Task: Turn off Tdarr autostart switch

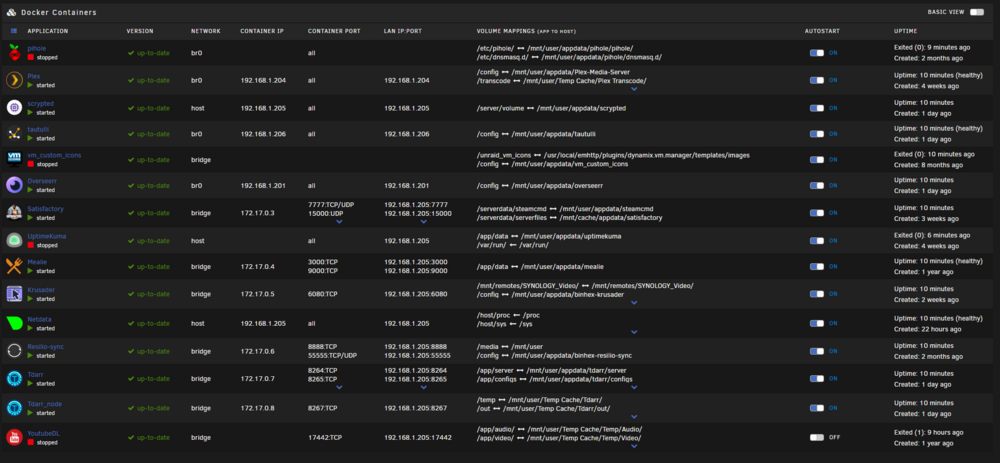Action: (817, 378)
